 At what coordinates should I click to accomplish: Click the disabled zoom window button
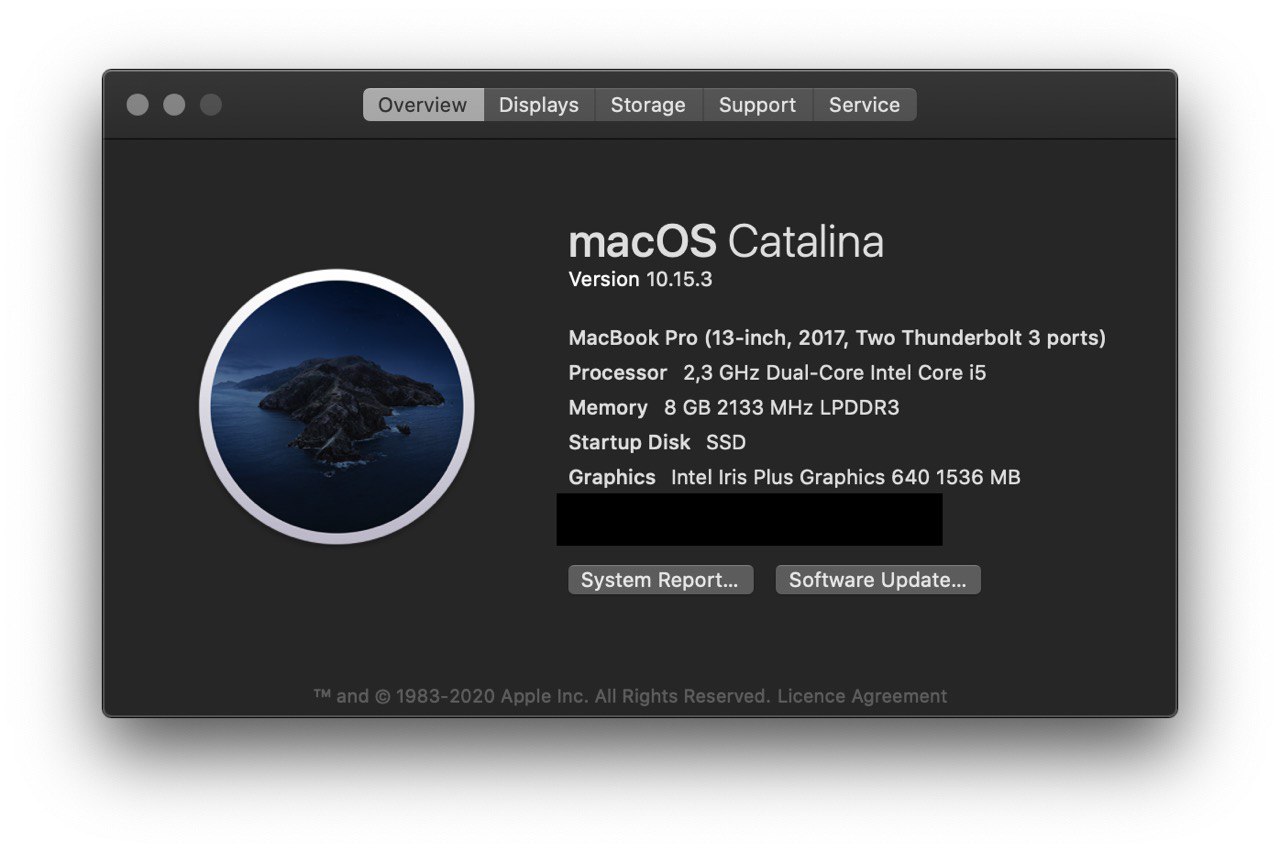point(210,105)
